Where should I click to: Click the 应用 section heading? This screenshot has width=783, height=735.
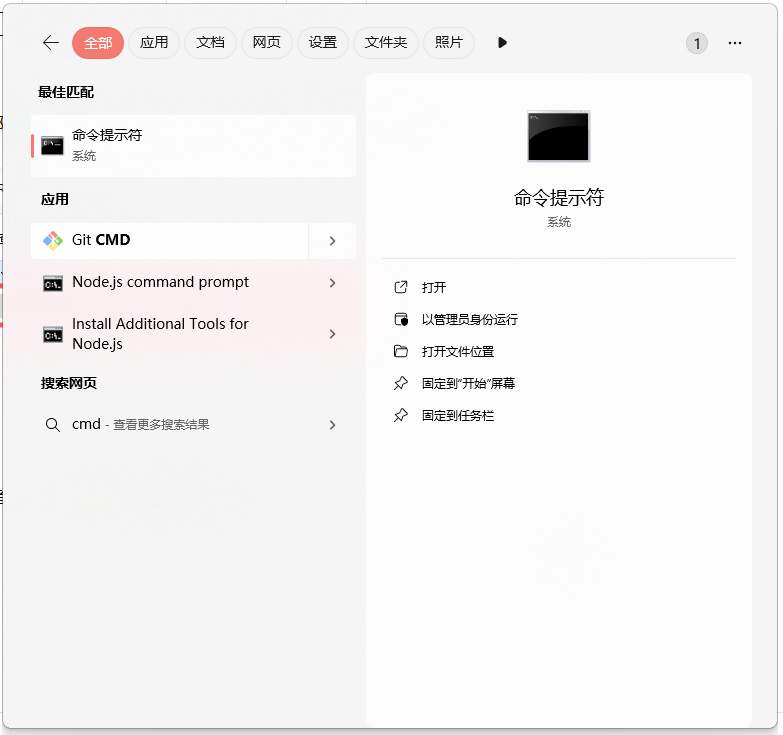tap(55, 200)
